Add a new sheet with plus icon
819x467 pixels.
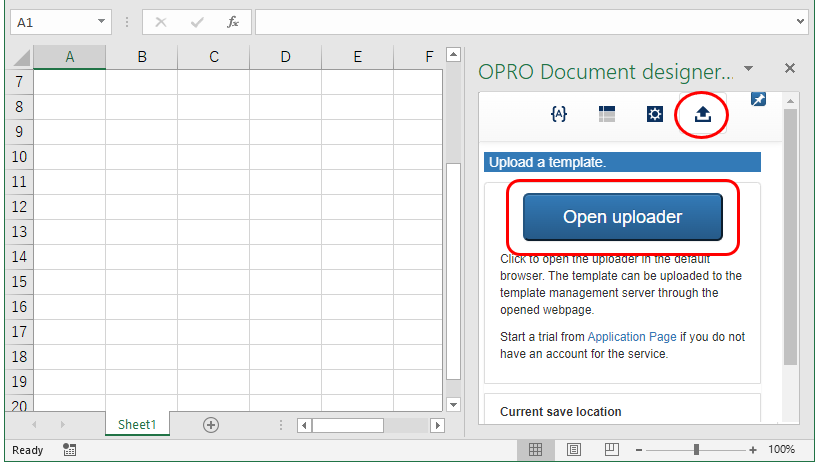click(211, 425)
